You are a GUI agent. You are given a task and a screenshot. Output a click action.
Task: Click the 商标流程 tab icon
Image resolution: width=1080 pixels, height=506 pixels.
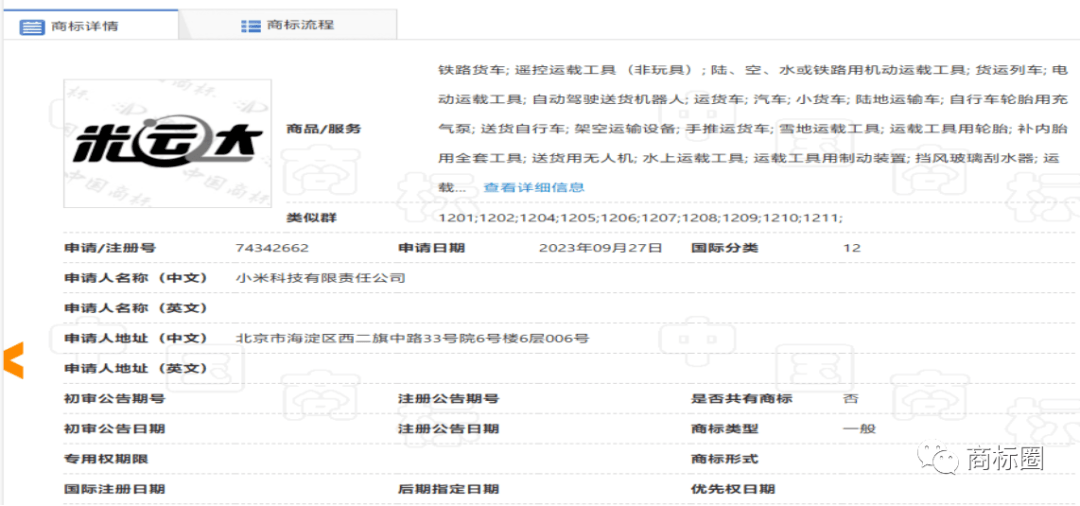coord(251,26)
